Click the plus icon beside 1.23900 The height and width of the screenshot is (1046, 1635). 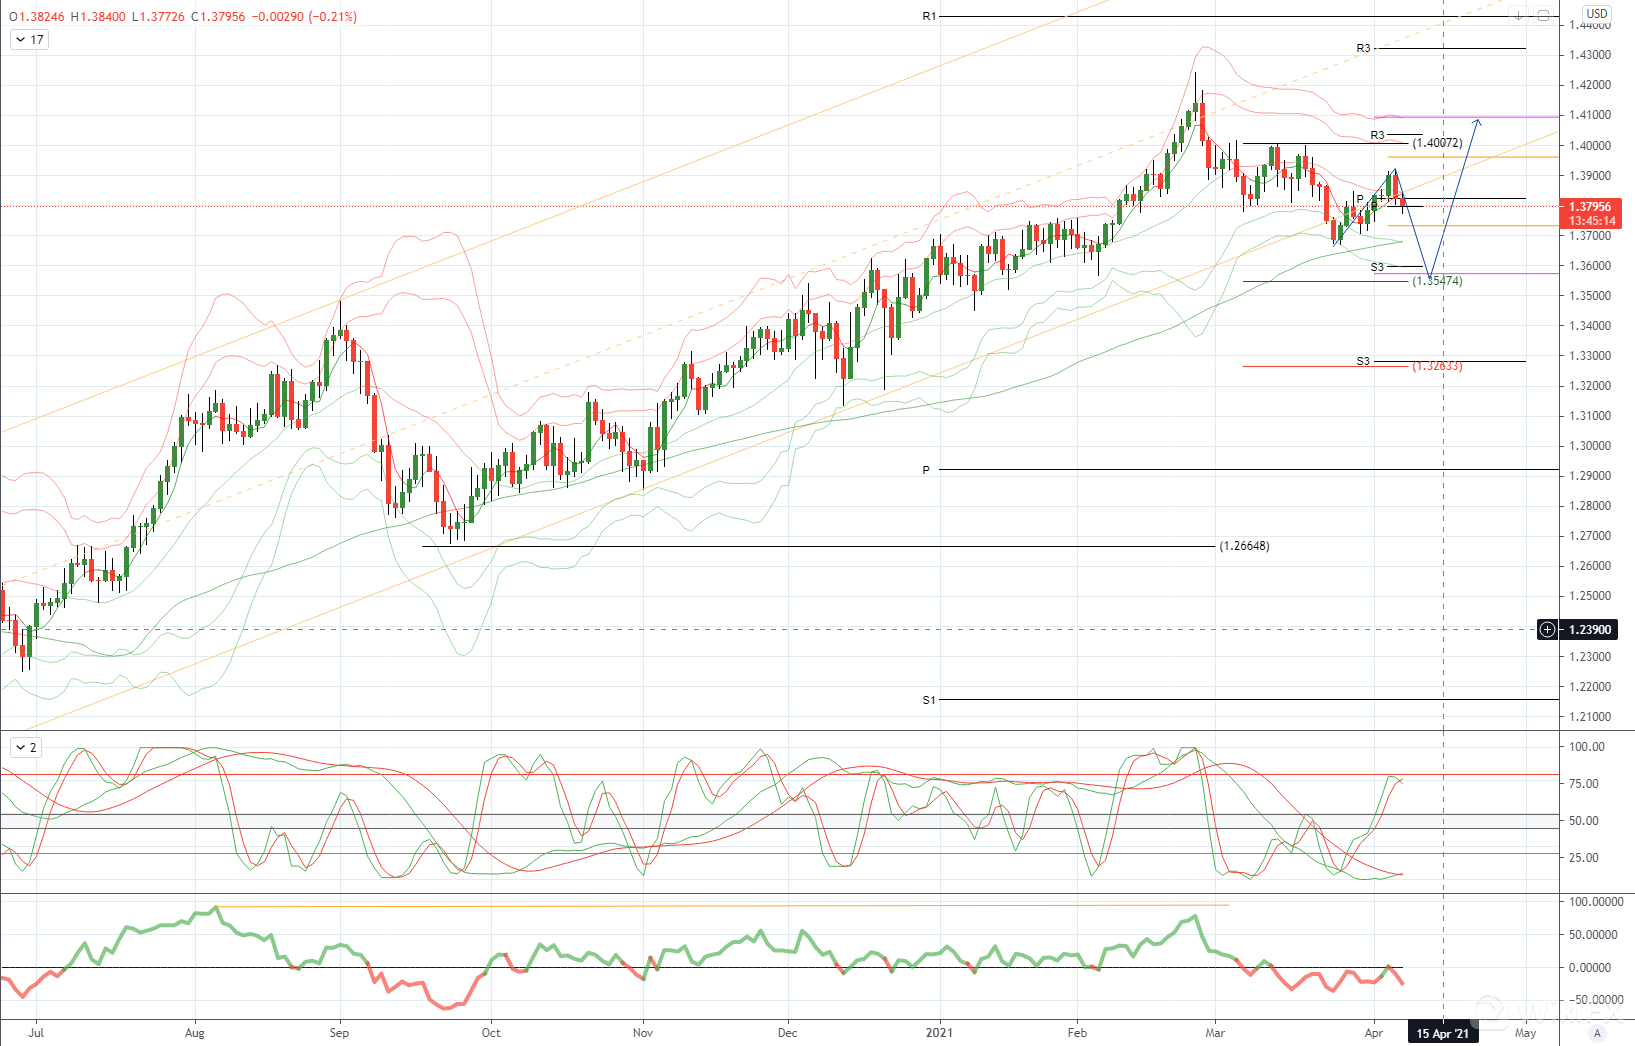pyautogui.click(x=1547, y=630)
